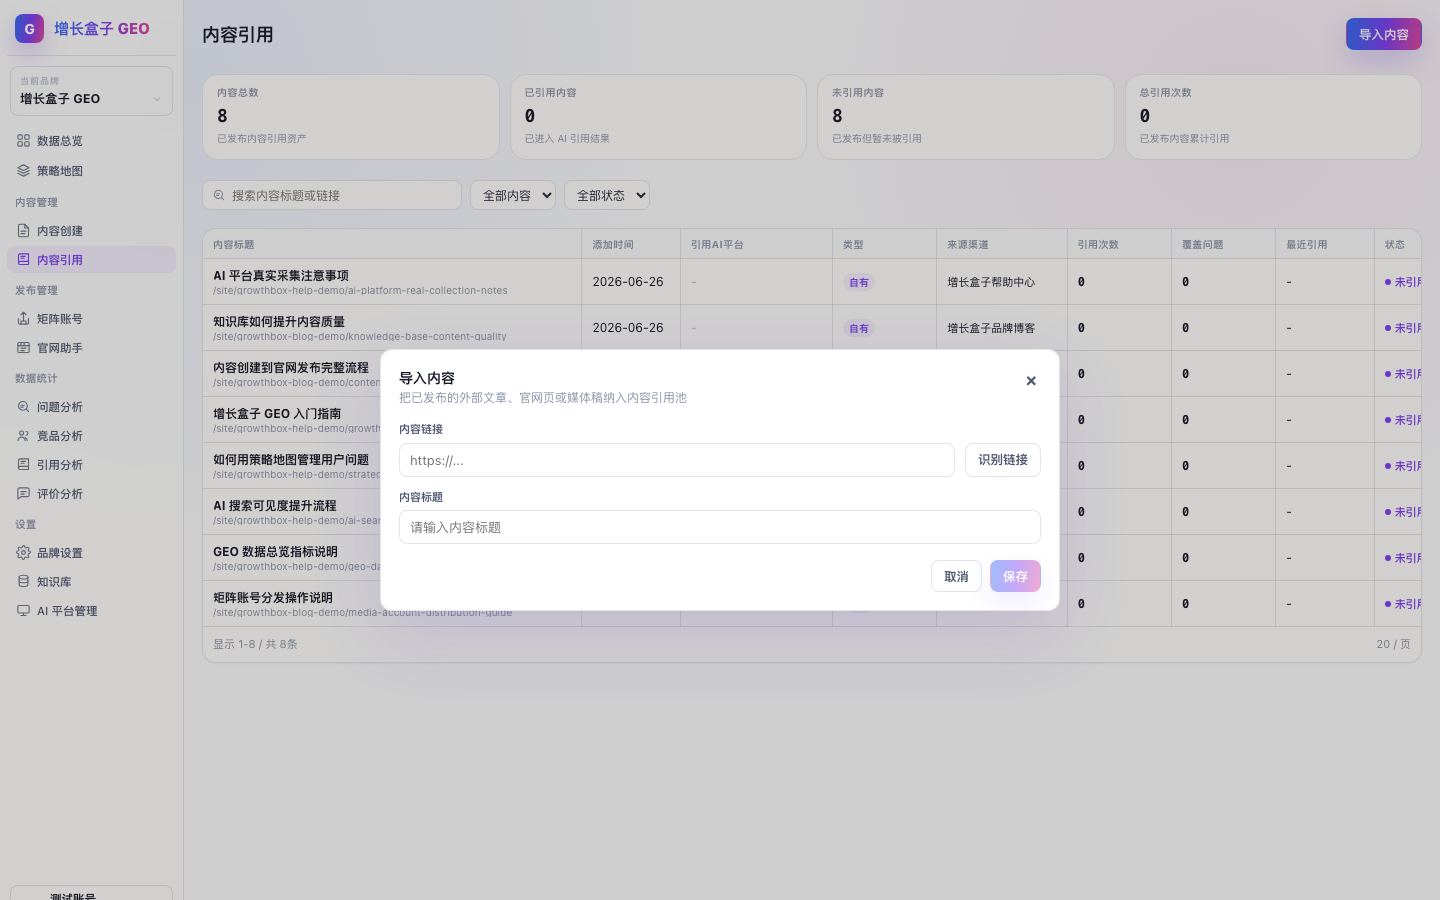Open the 评价分析 chat icon
Viewport: 1440px width, 900px height.
click(23, 494)
